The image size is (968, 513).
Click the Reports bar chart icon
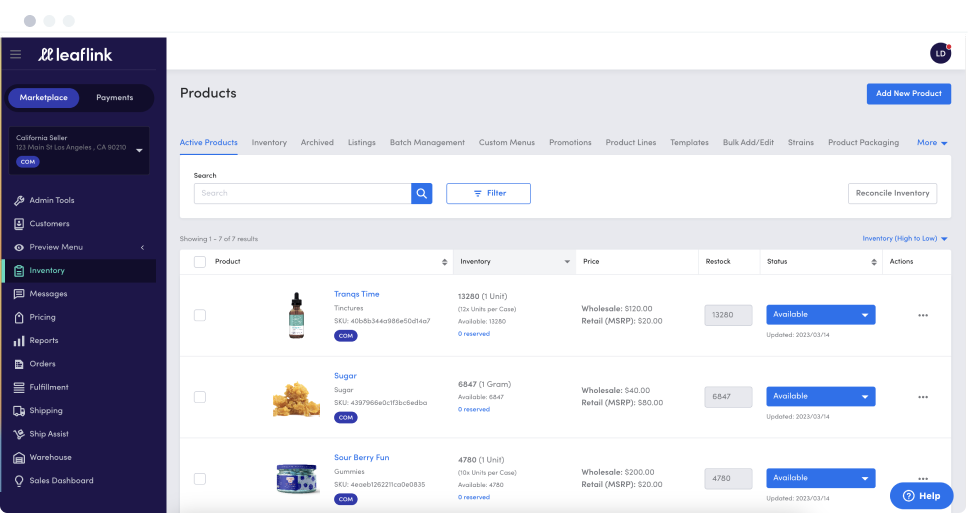(19, 341)
